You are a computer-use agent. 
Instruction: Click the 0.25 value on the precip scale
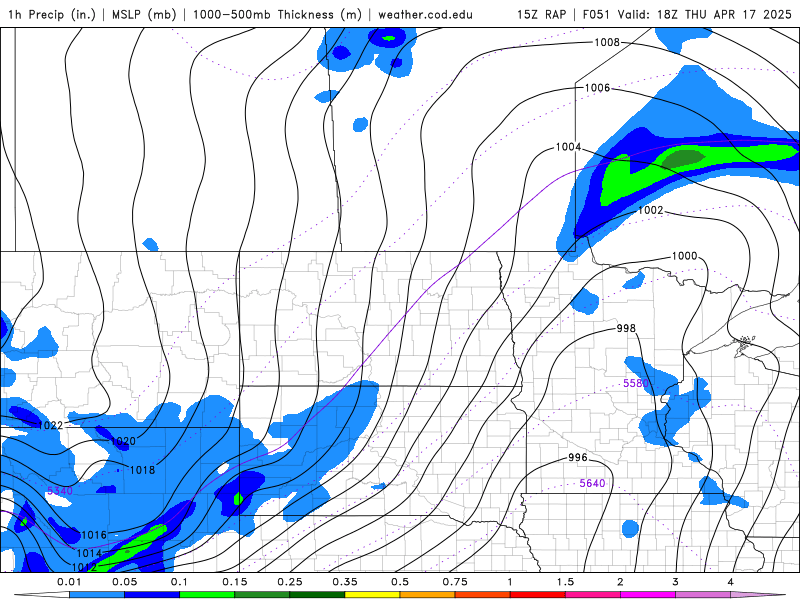[x=290, y=582]
